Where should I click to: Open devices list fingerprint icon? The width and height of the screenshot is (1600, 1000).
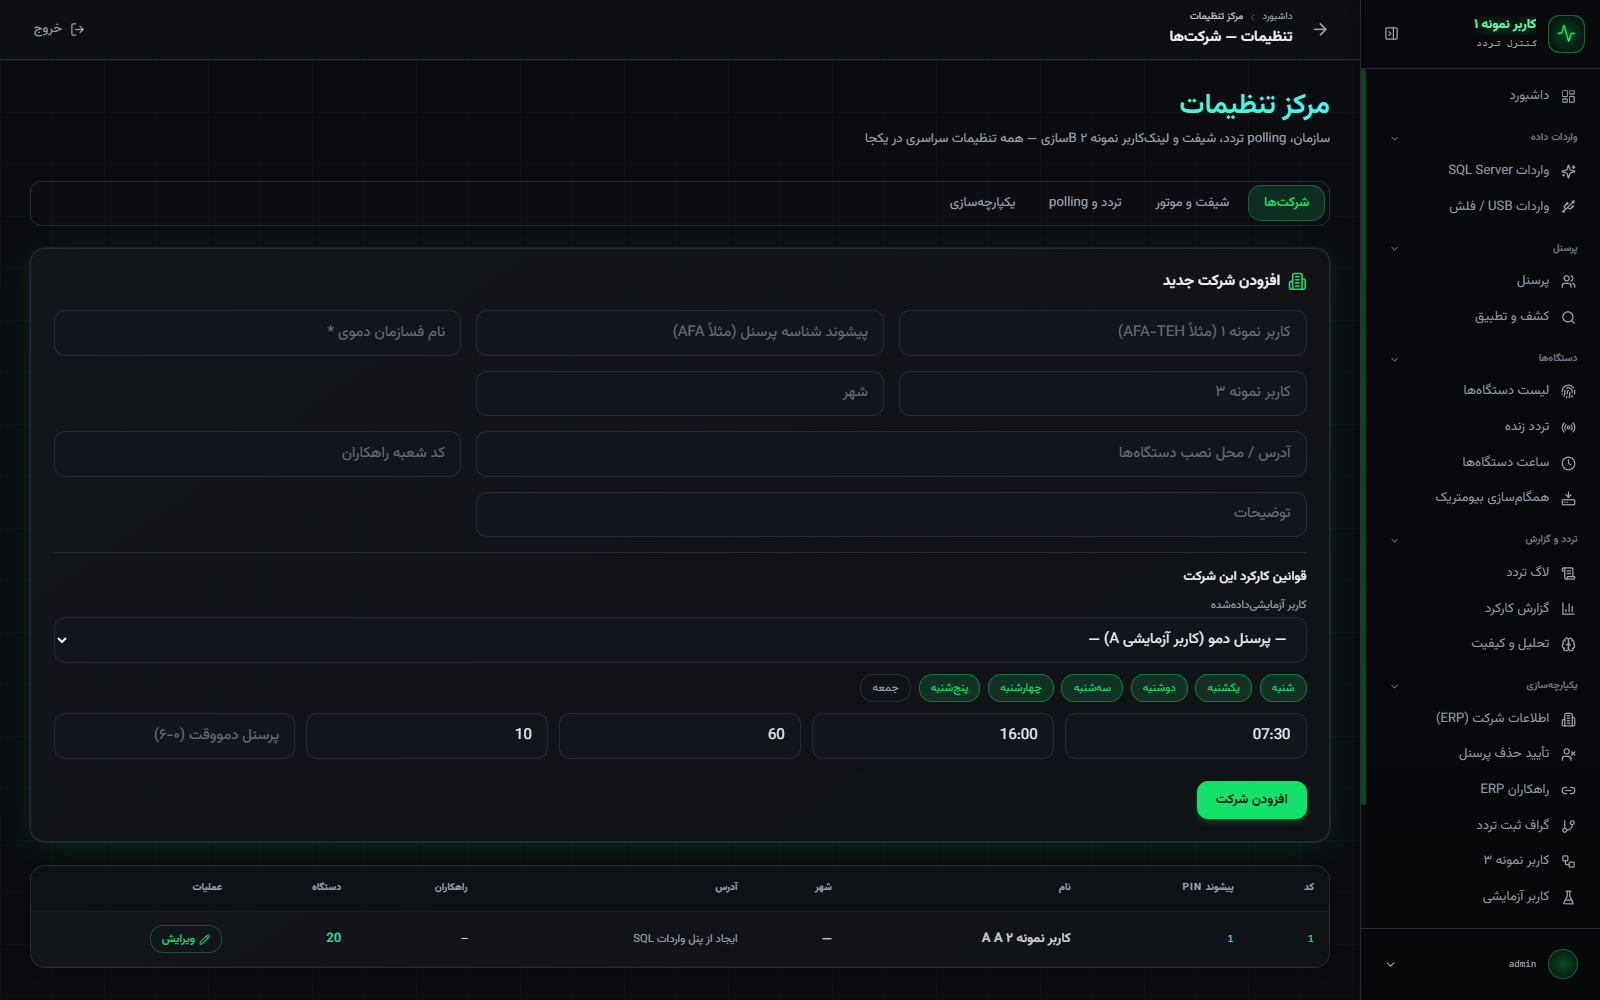1568,391
